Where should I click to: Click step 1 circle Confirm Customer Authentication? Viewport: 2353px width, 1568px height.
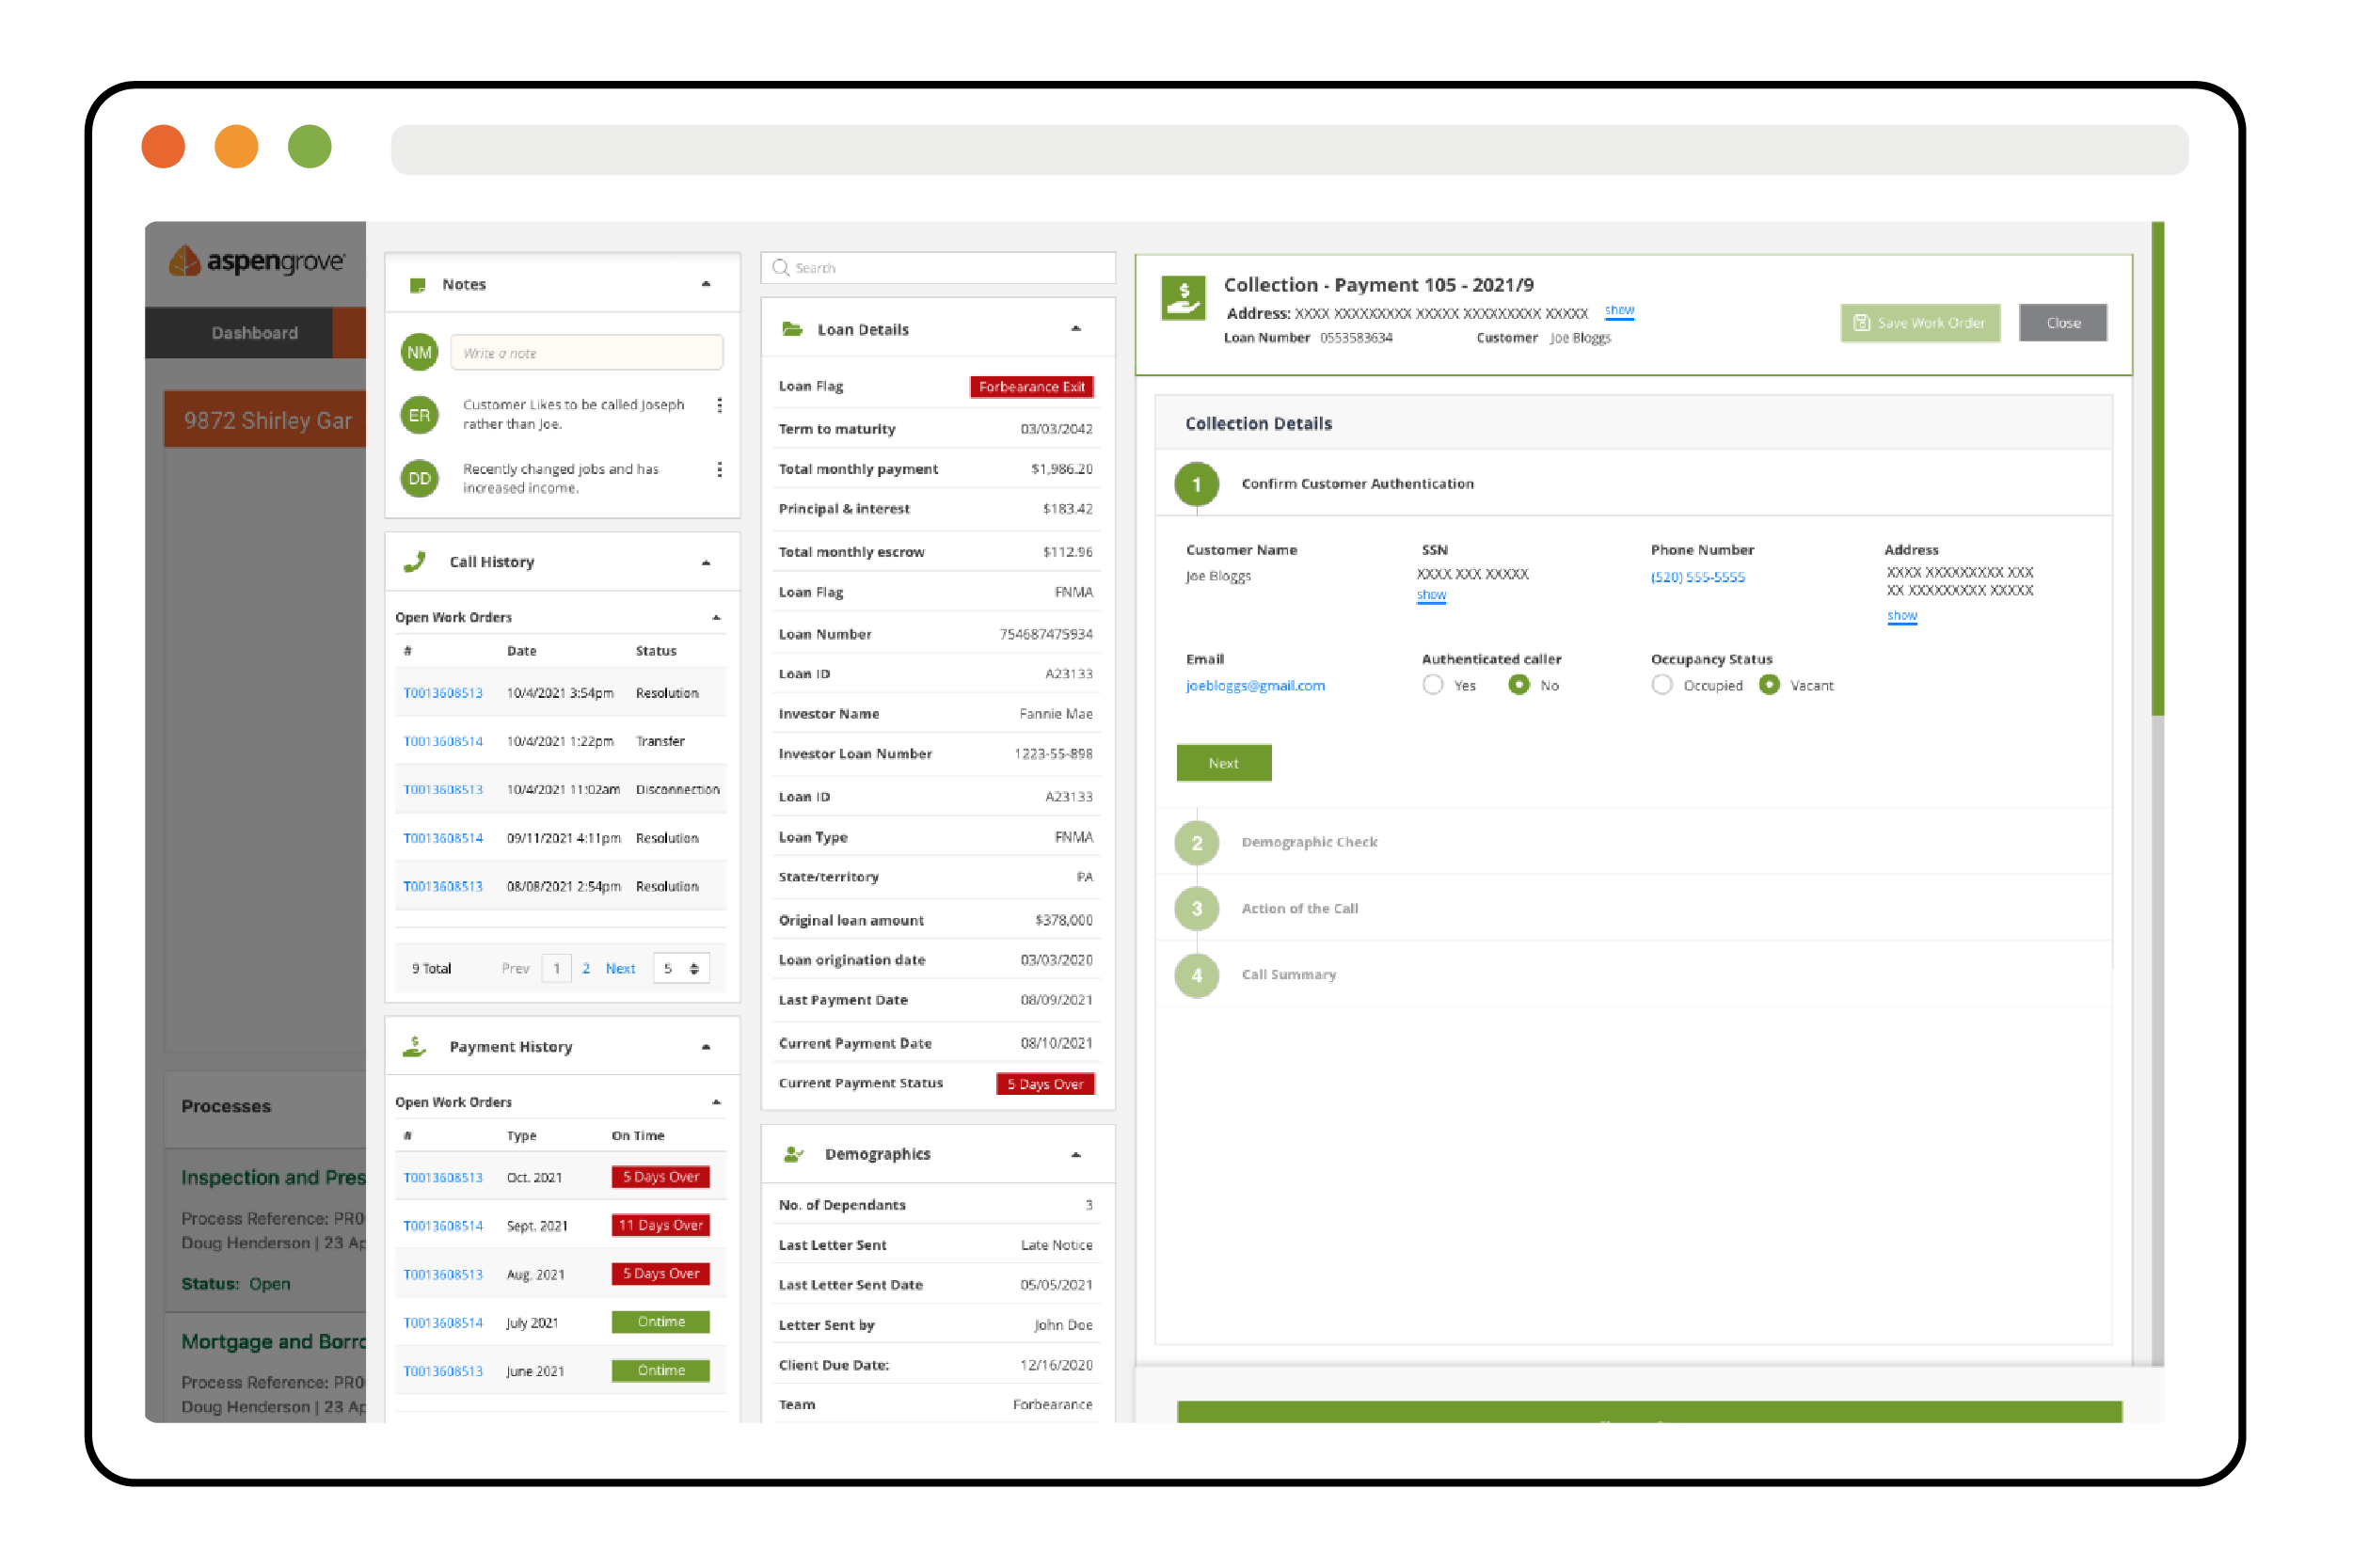pyautogui.click(x=1196, y=484)
